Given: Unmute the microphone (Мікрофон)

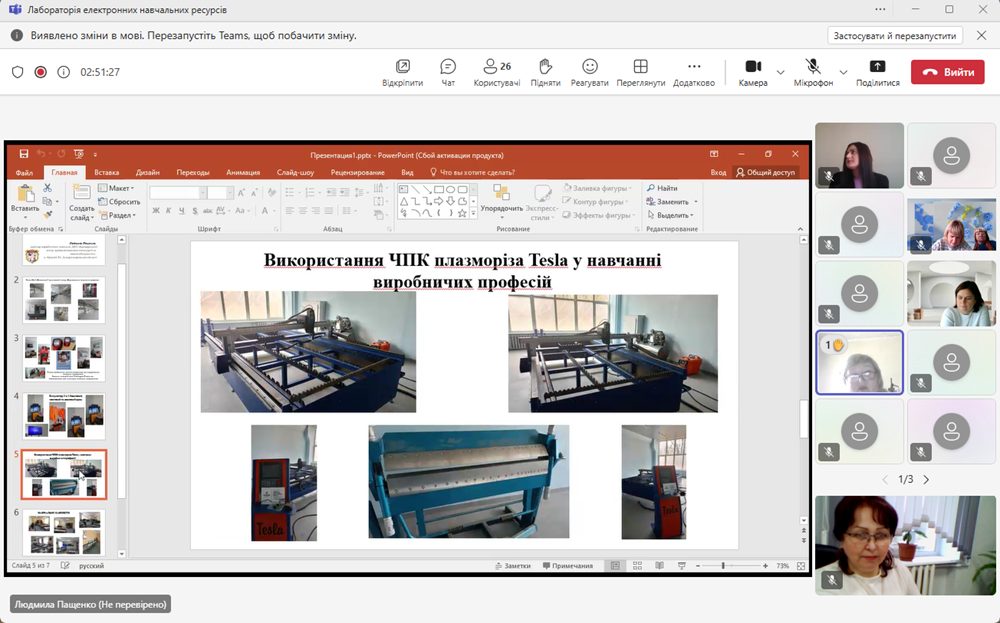Looking at the screenshot, I should click(x=813, y=67).
